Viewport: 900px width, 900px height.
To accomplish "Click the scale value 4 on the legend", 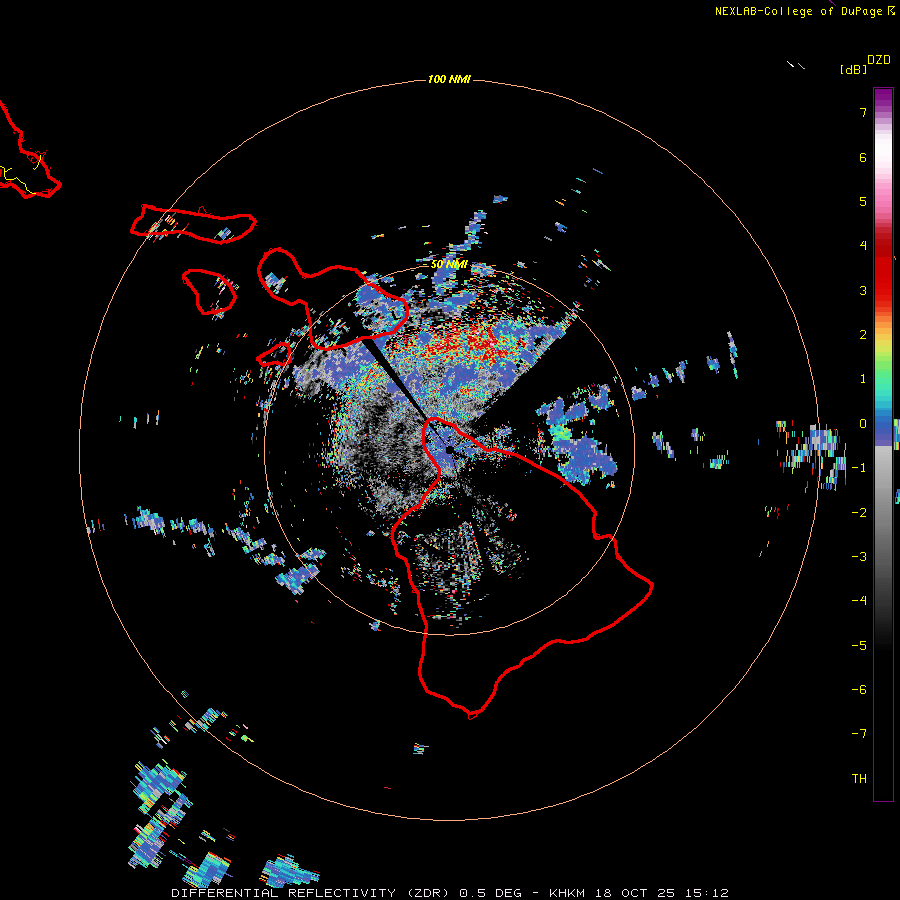I will click(x=863, y=246).
